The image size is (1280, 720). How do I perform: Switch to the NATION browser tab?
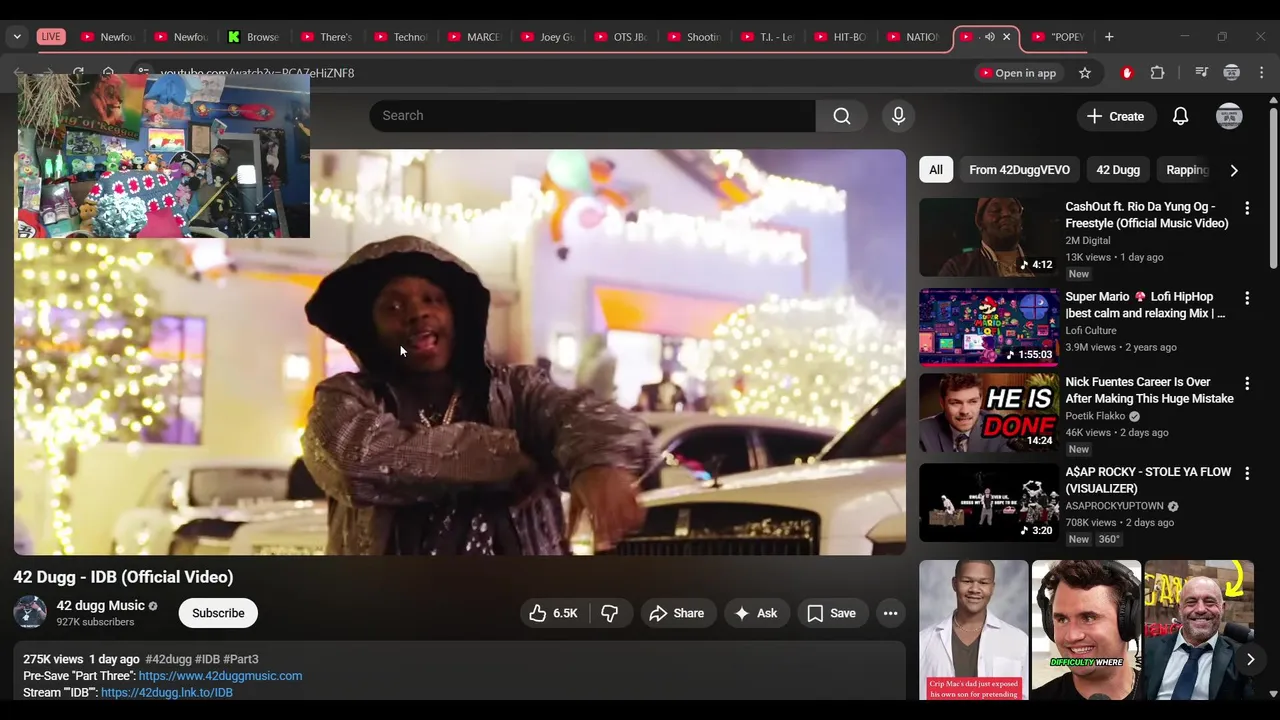point(913,37)
